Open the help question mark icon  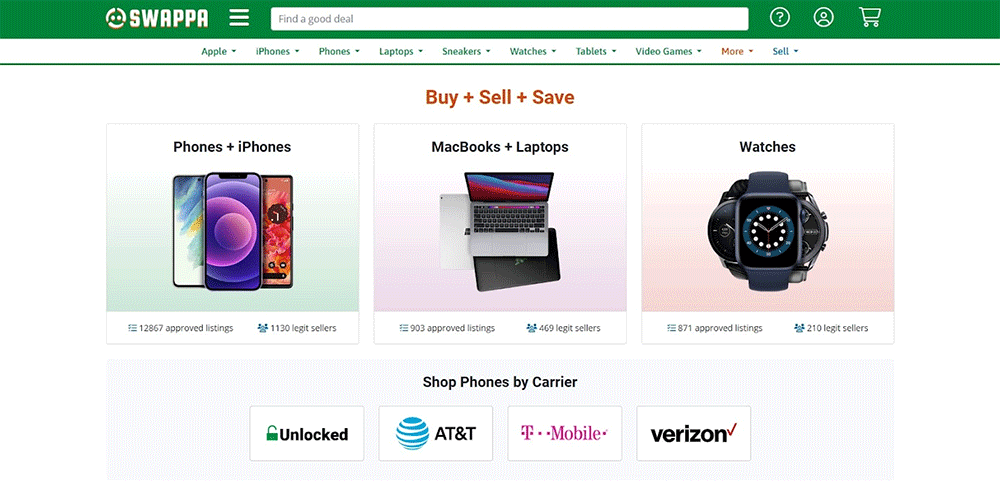780,18
